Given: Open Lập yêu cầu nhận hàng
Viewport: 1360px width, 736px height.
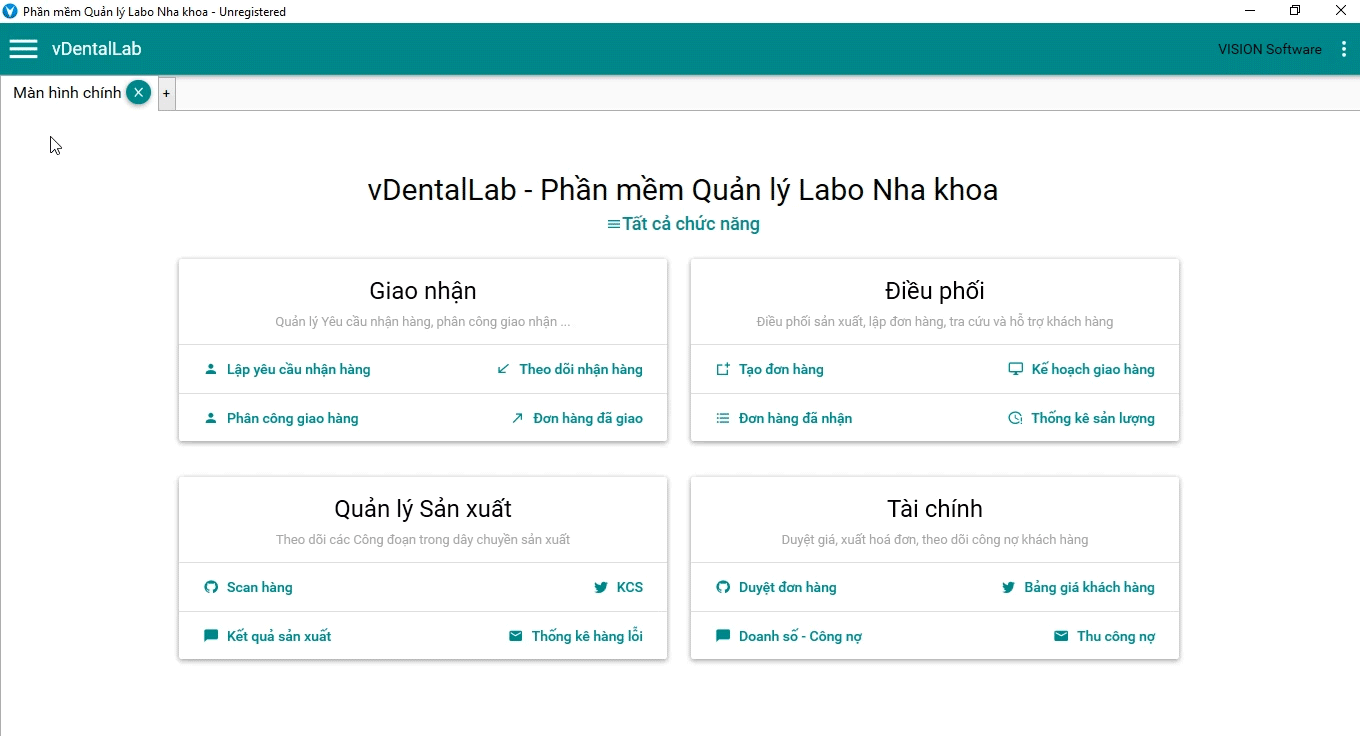Looking at the screenshot, I should (298, 370).
